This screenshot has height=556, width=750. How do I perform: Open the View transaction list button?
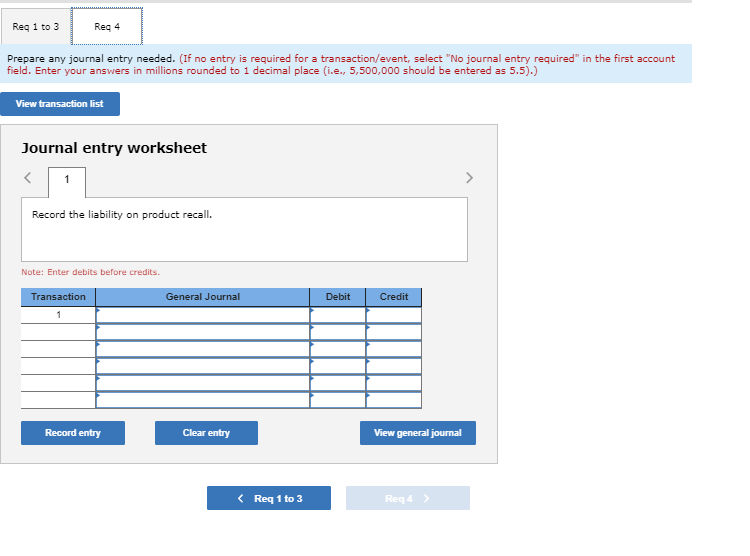point(60,104)
